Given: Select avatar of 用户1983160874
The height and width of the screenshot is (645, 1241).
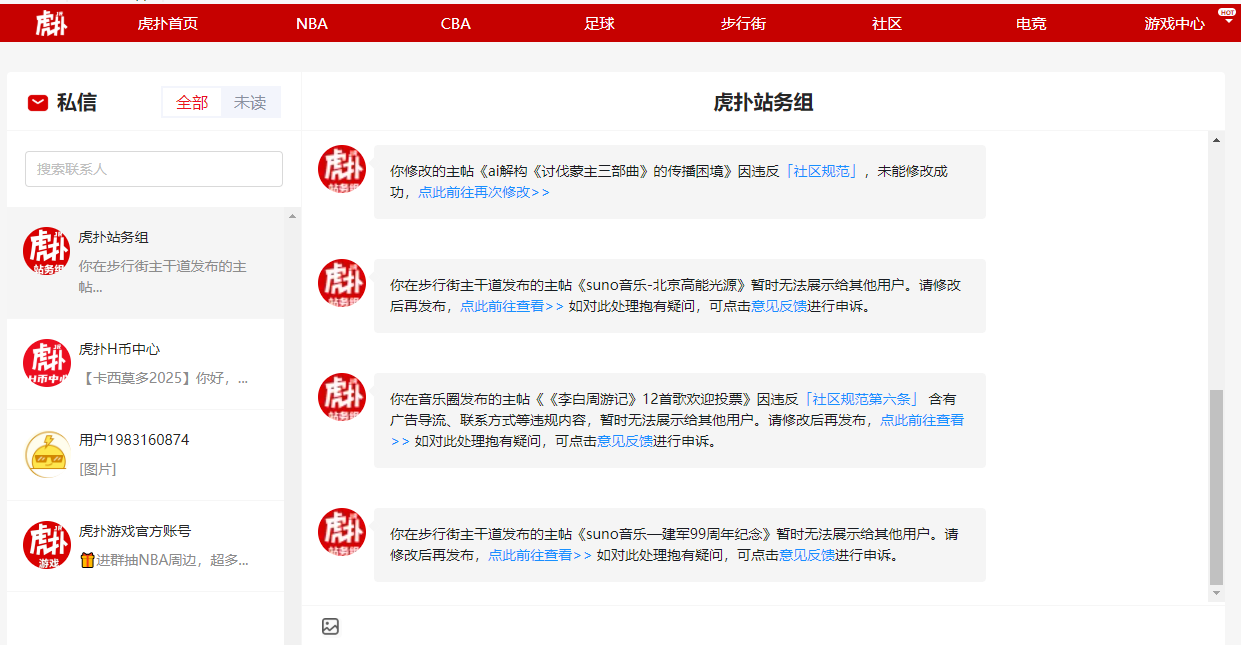Looking at the screenshot, I should (x=47, y=454).
